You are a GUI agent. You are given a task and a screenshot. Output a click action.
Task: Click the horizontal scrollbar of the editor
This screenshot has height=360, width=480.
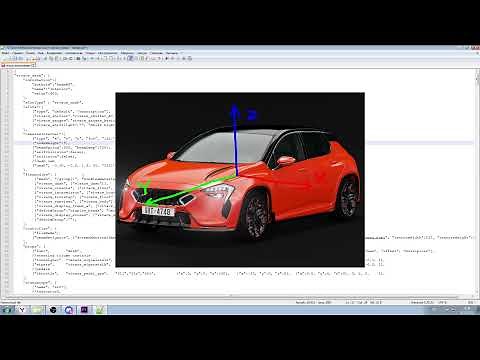233,296
